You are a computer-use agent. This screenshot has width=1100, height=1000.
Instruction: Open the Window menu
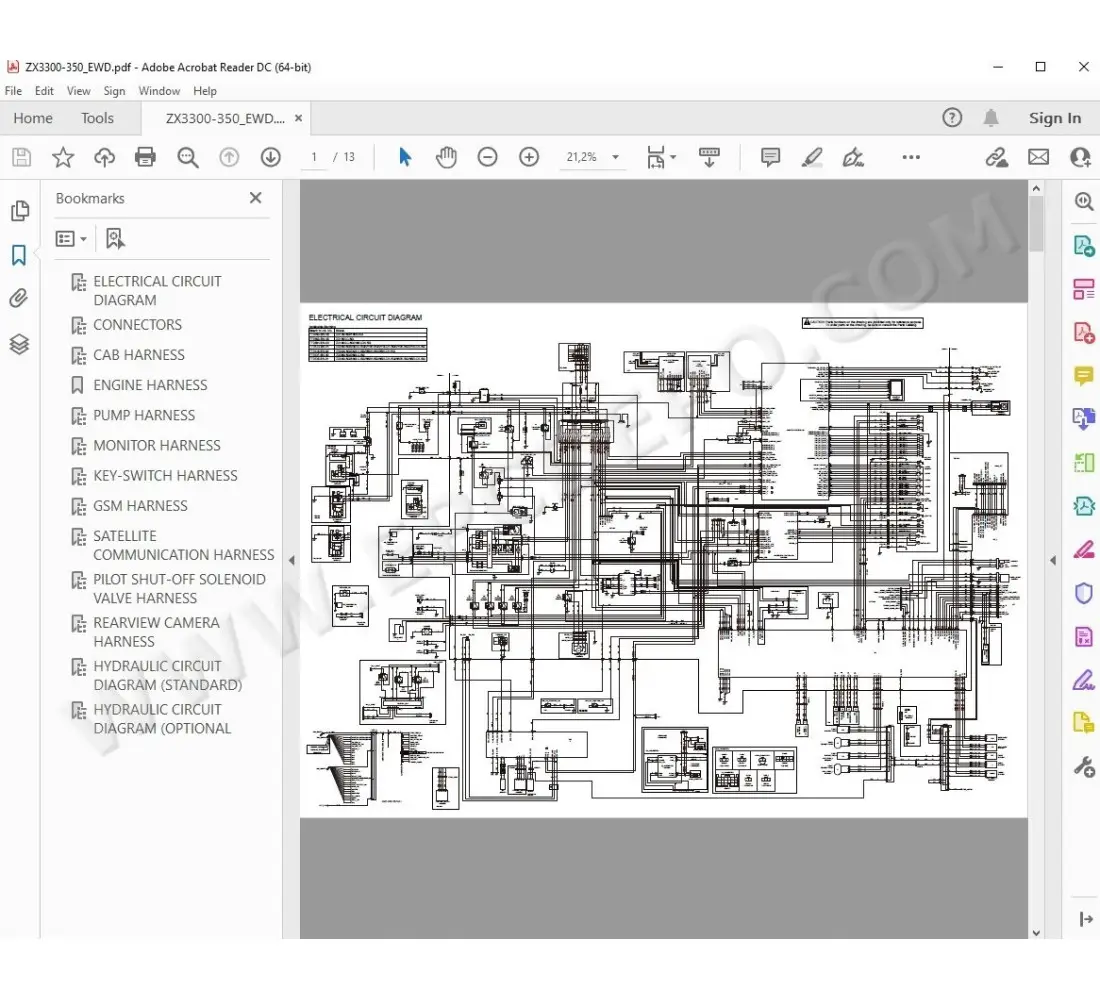pyautogui.click(x=159, y=91)
